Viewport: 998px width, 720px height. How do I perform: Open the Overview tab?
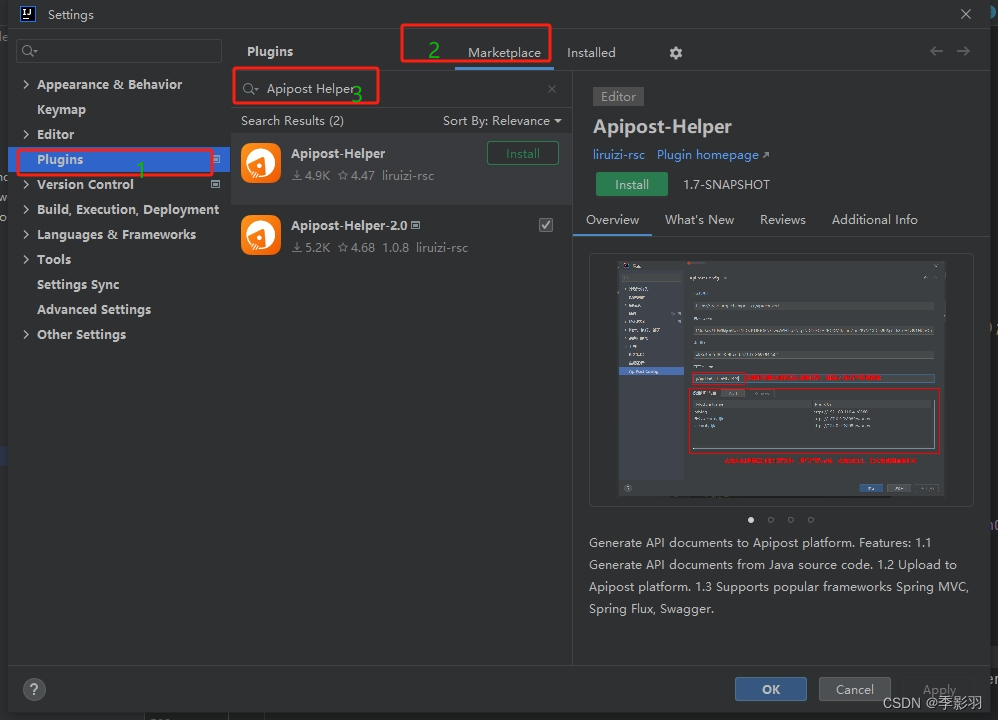click(612, 220)
